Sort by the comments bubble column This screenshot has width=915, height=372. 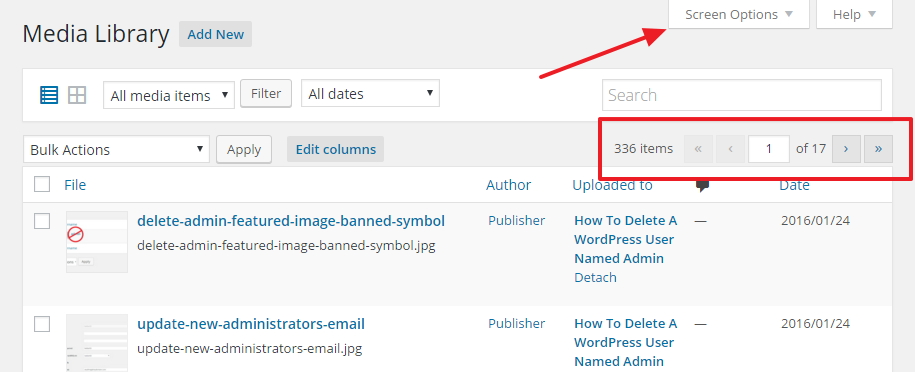point(703,186)
